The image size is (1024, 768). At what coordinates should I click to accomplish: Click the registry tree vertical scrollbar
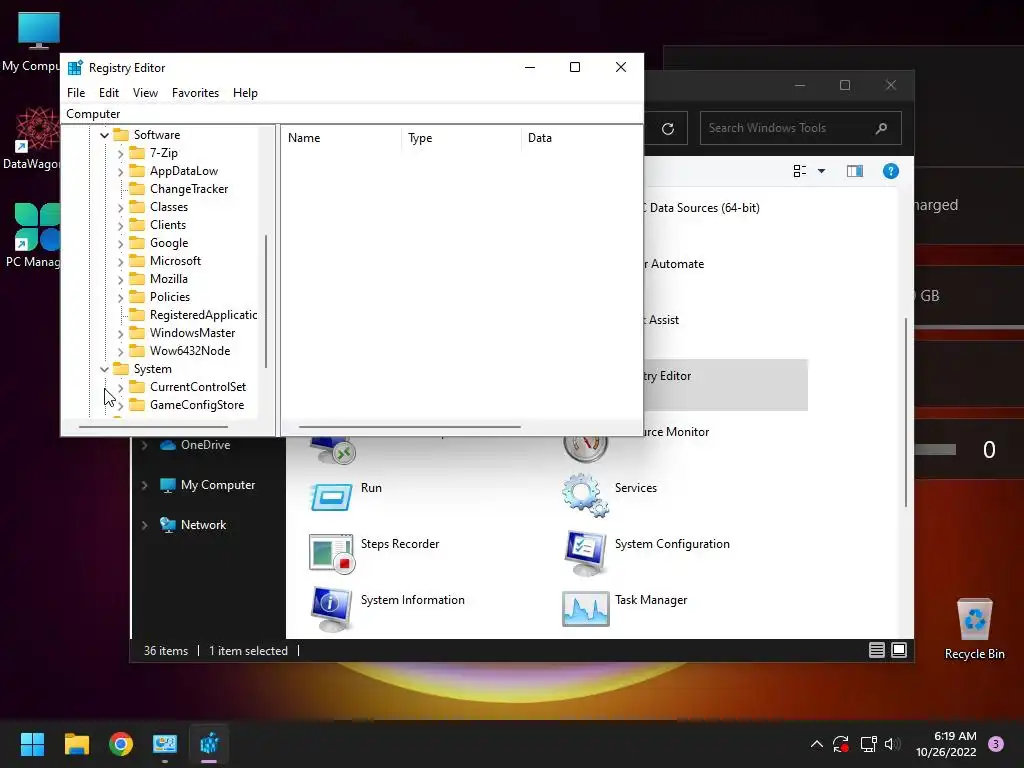point(266,300)
